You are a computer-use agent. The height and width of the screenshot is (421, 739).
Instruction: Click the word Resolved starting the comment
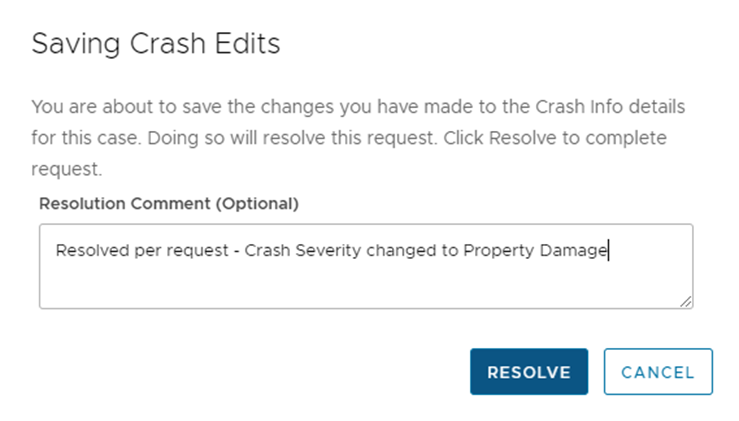click(93, 250)
